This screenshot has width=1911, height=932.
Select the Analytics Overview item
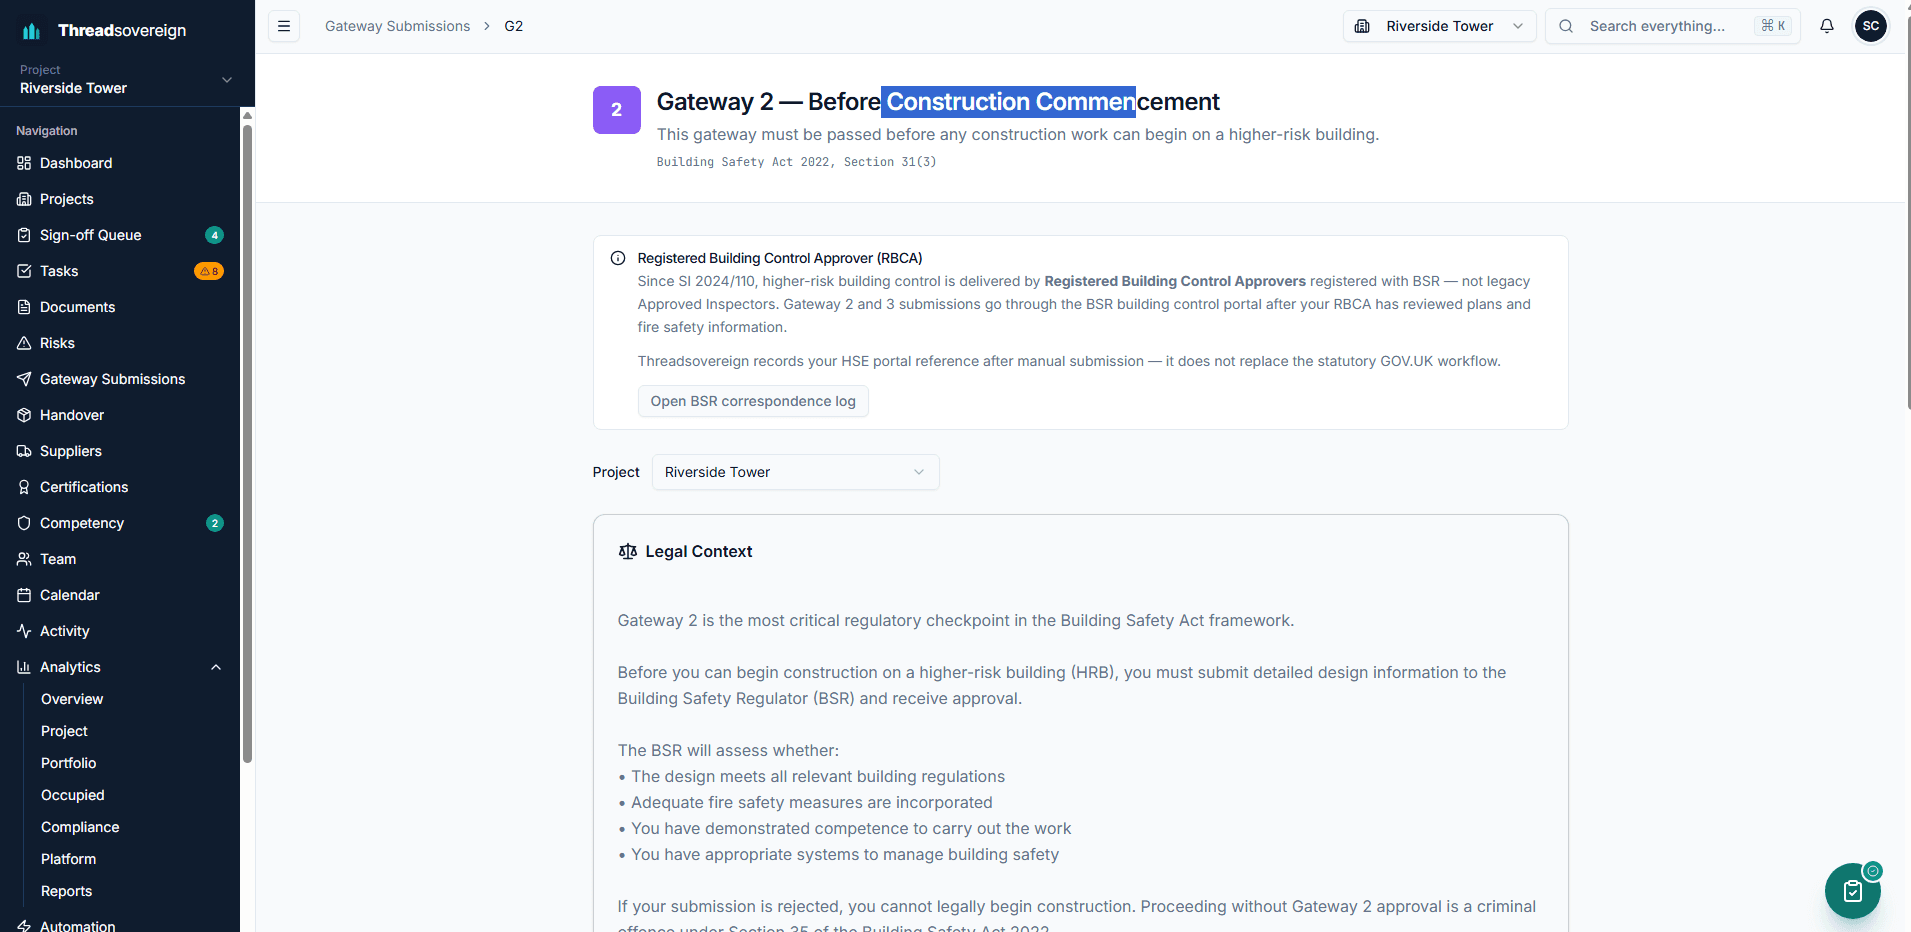point(72,699)
